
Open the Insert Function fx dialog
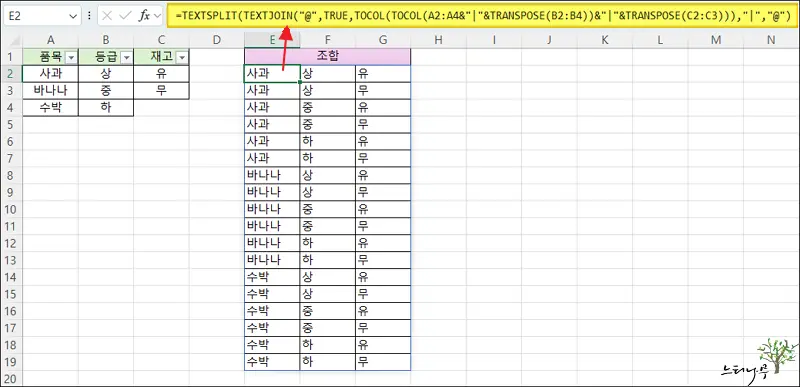(x=144, y=16)
